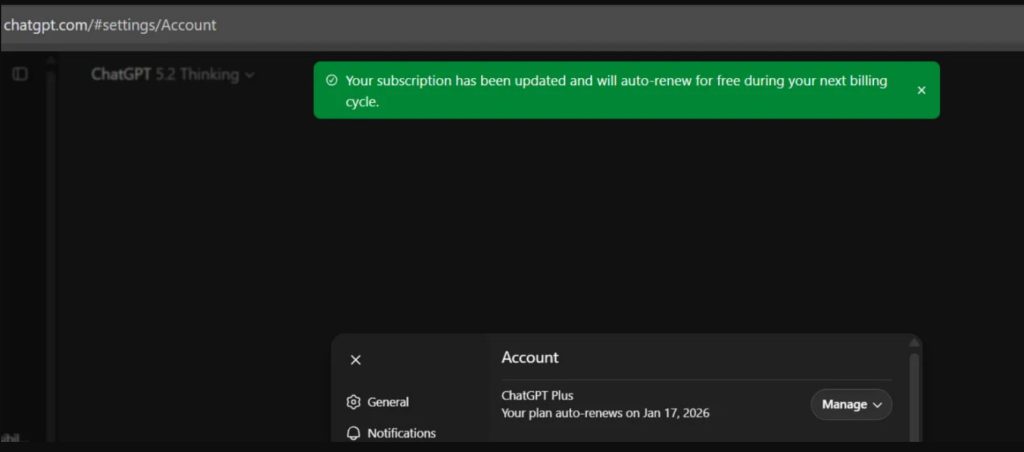1024x452 pixels.
Task: Click the left sidebar scrollbar
Action: [x=50, y=250]
